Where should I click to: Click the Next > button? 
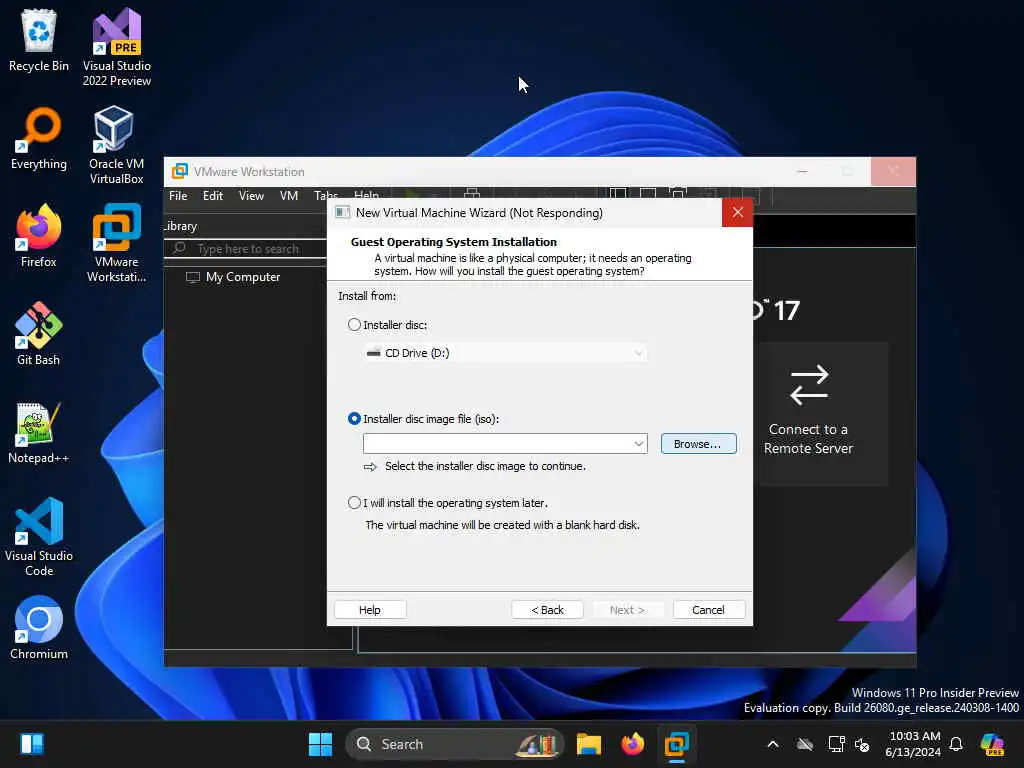click(628, 610)
